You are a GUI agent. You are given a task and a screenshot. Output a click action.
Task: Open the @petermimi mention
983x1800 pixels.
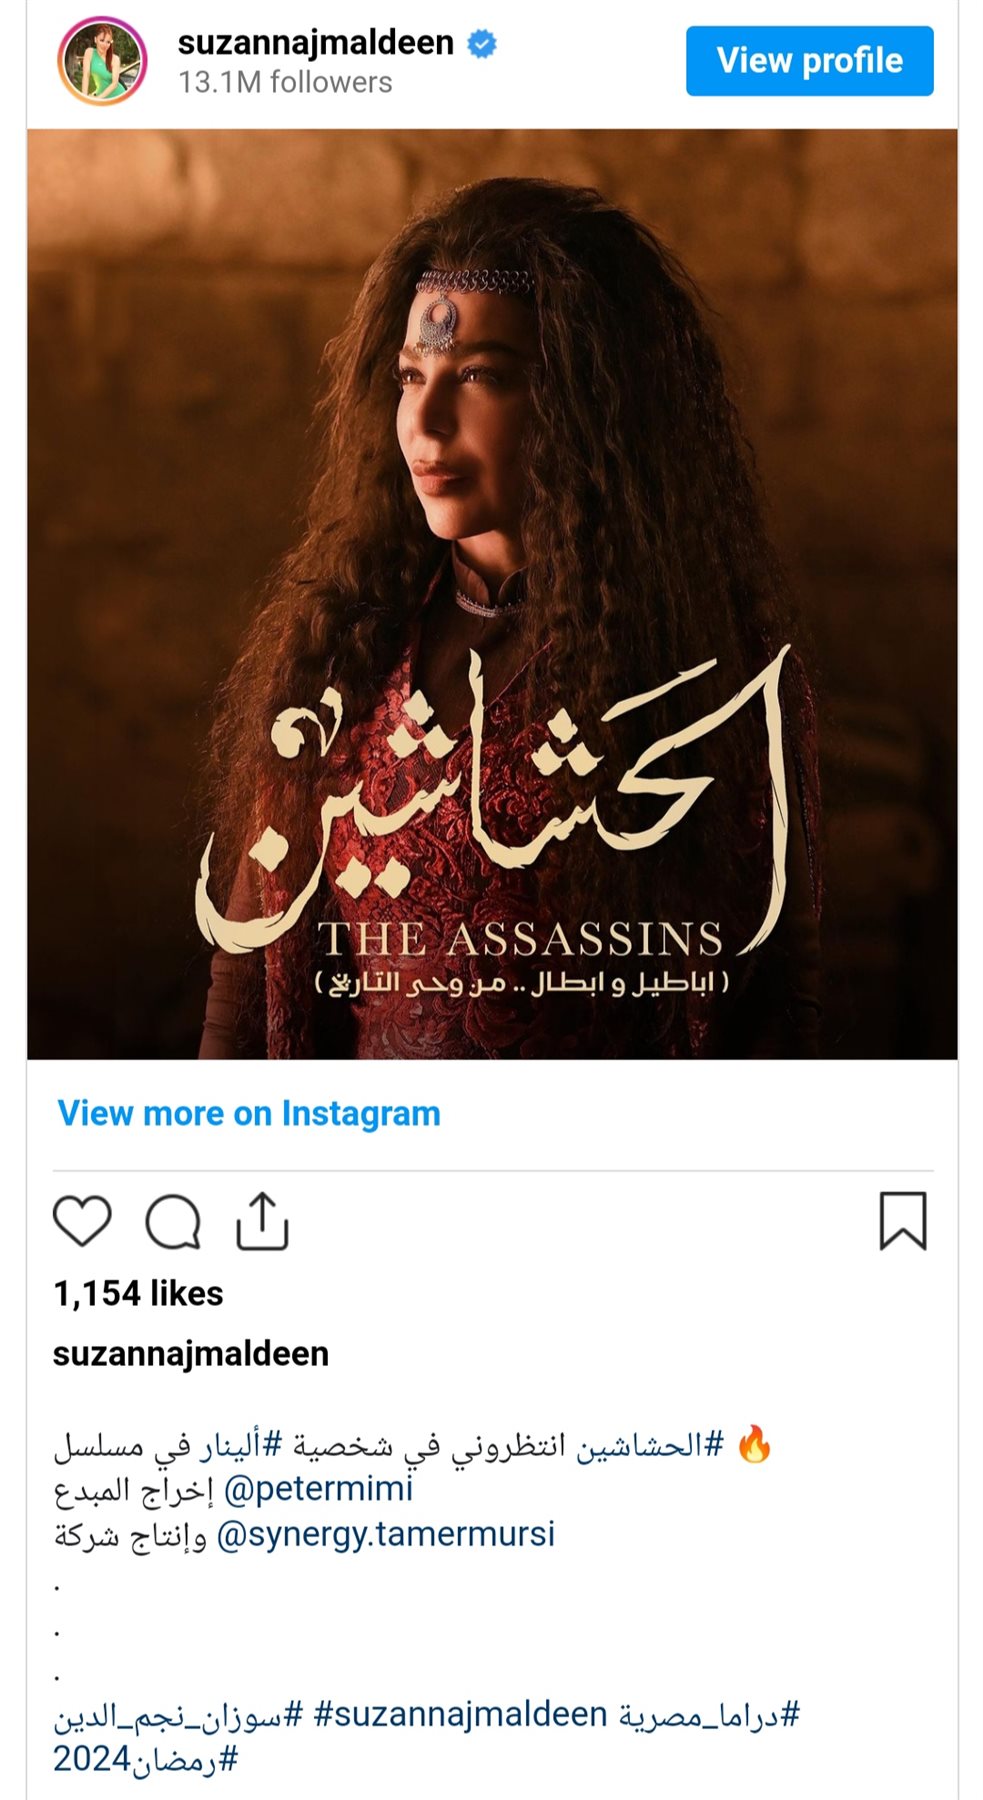tap(319, 1489)
